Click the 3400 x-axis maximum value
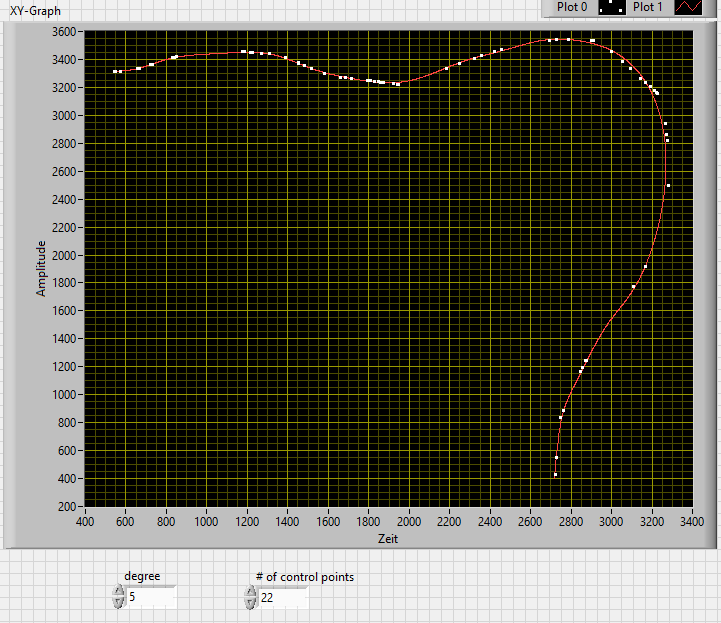721x623 pixels. coord(692,522)
